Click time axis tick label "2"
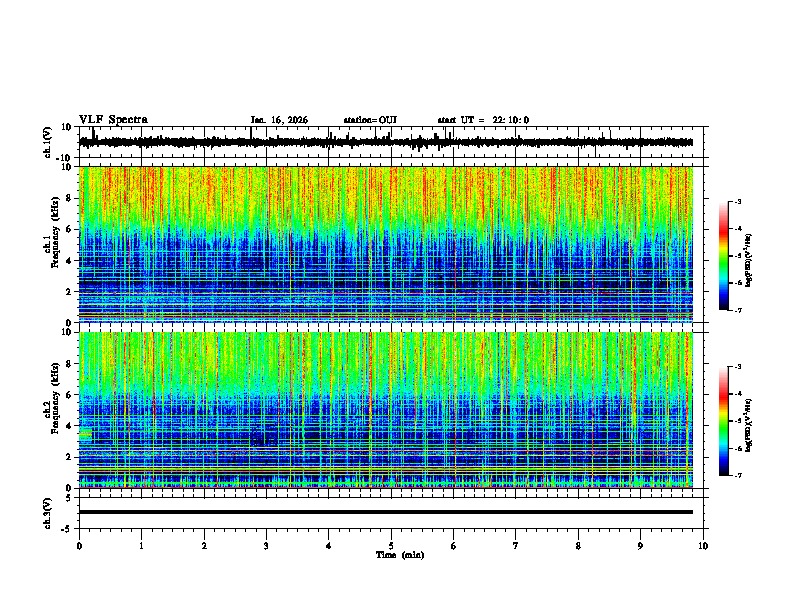This screenshot has width=792, height=612. click(204, 546)
